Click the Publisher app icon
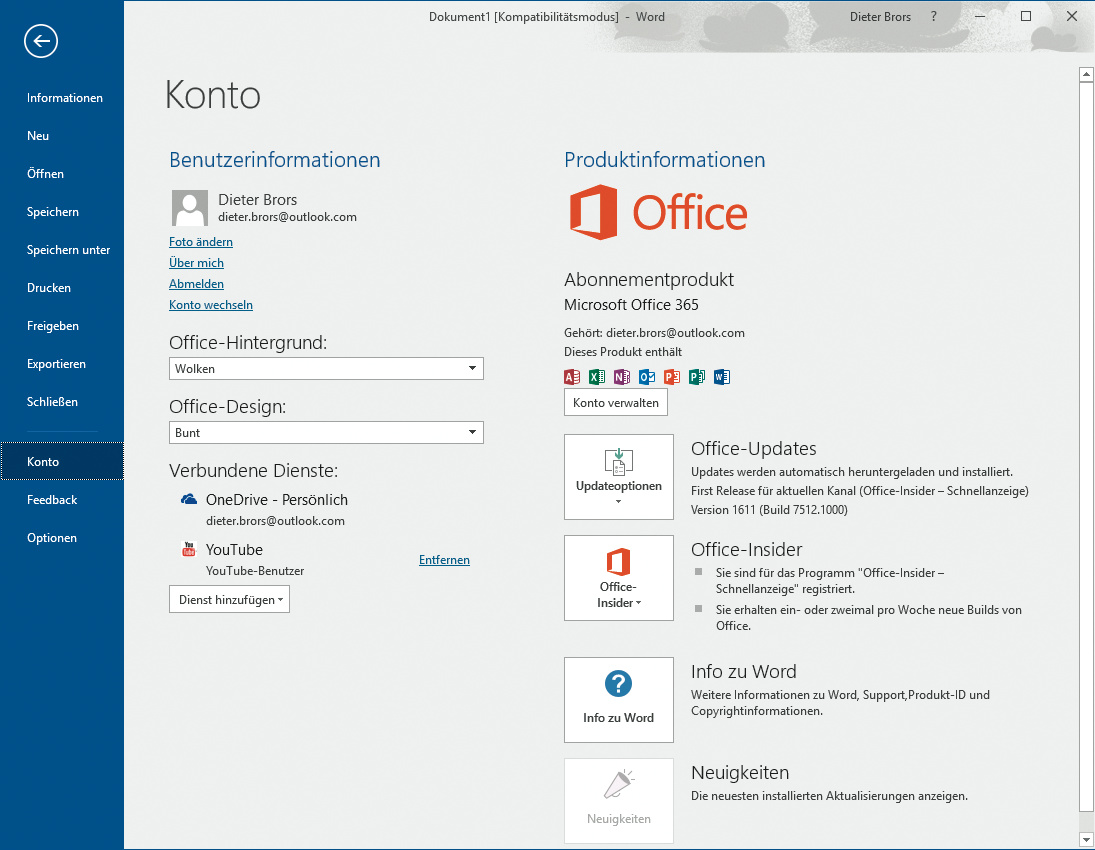The image size is (1095, 850). pyautogui.click(x=697, y=377)
